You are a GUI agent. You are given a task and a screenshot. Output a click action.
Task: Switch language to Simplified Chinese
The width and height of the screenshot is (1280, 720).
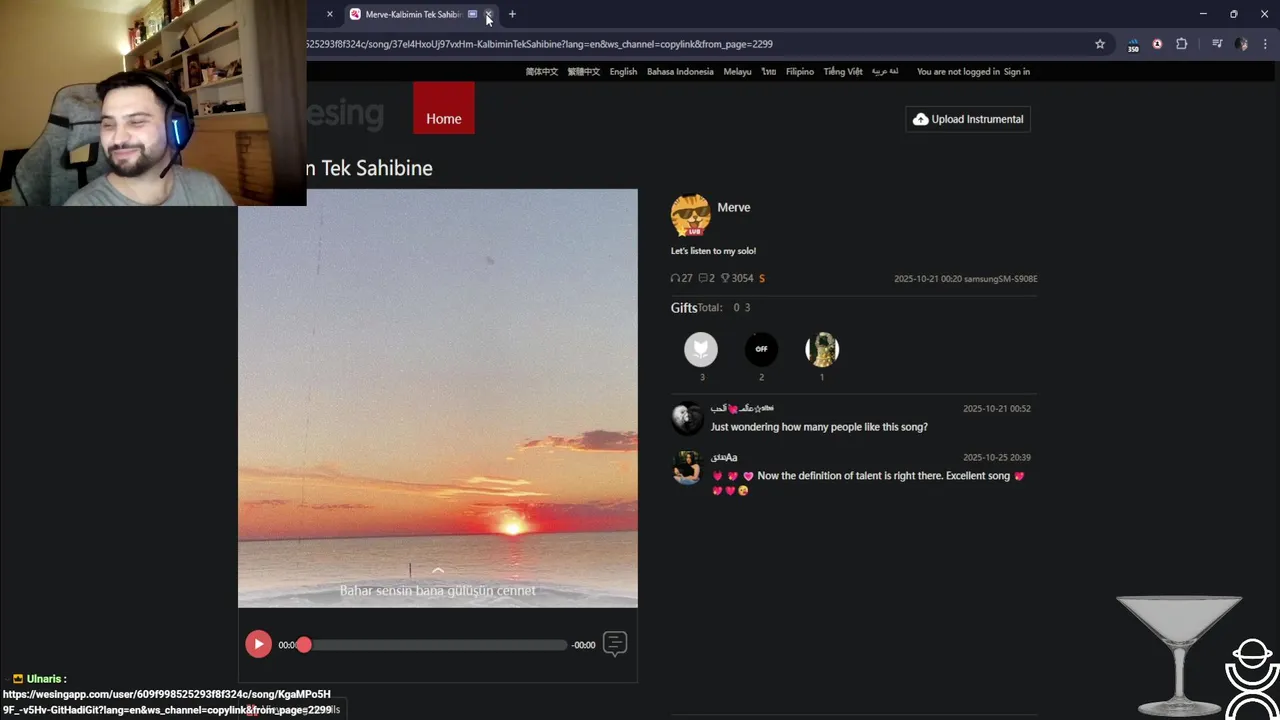pos(542,72)
